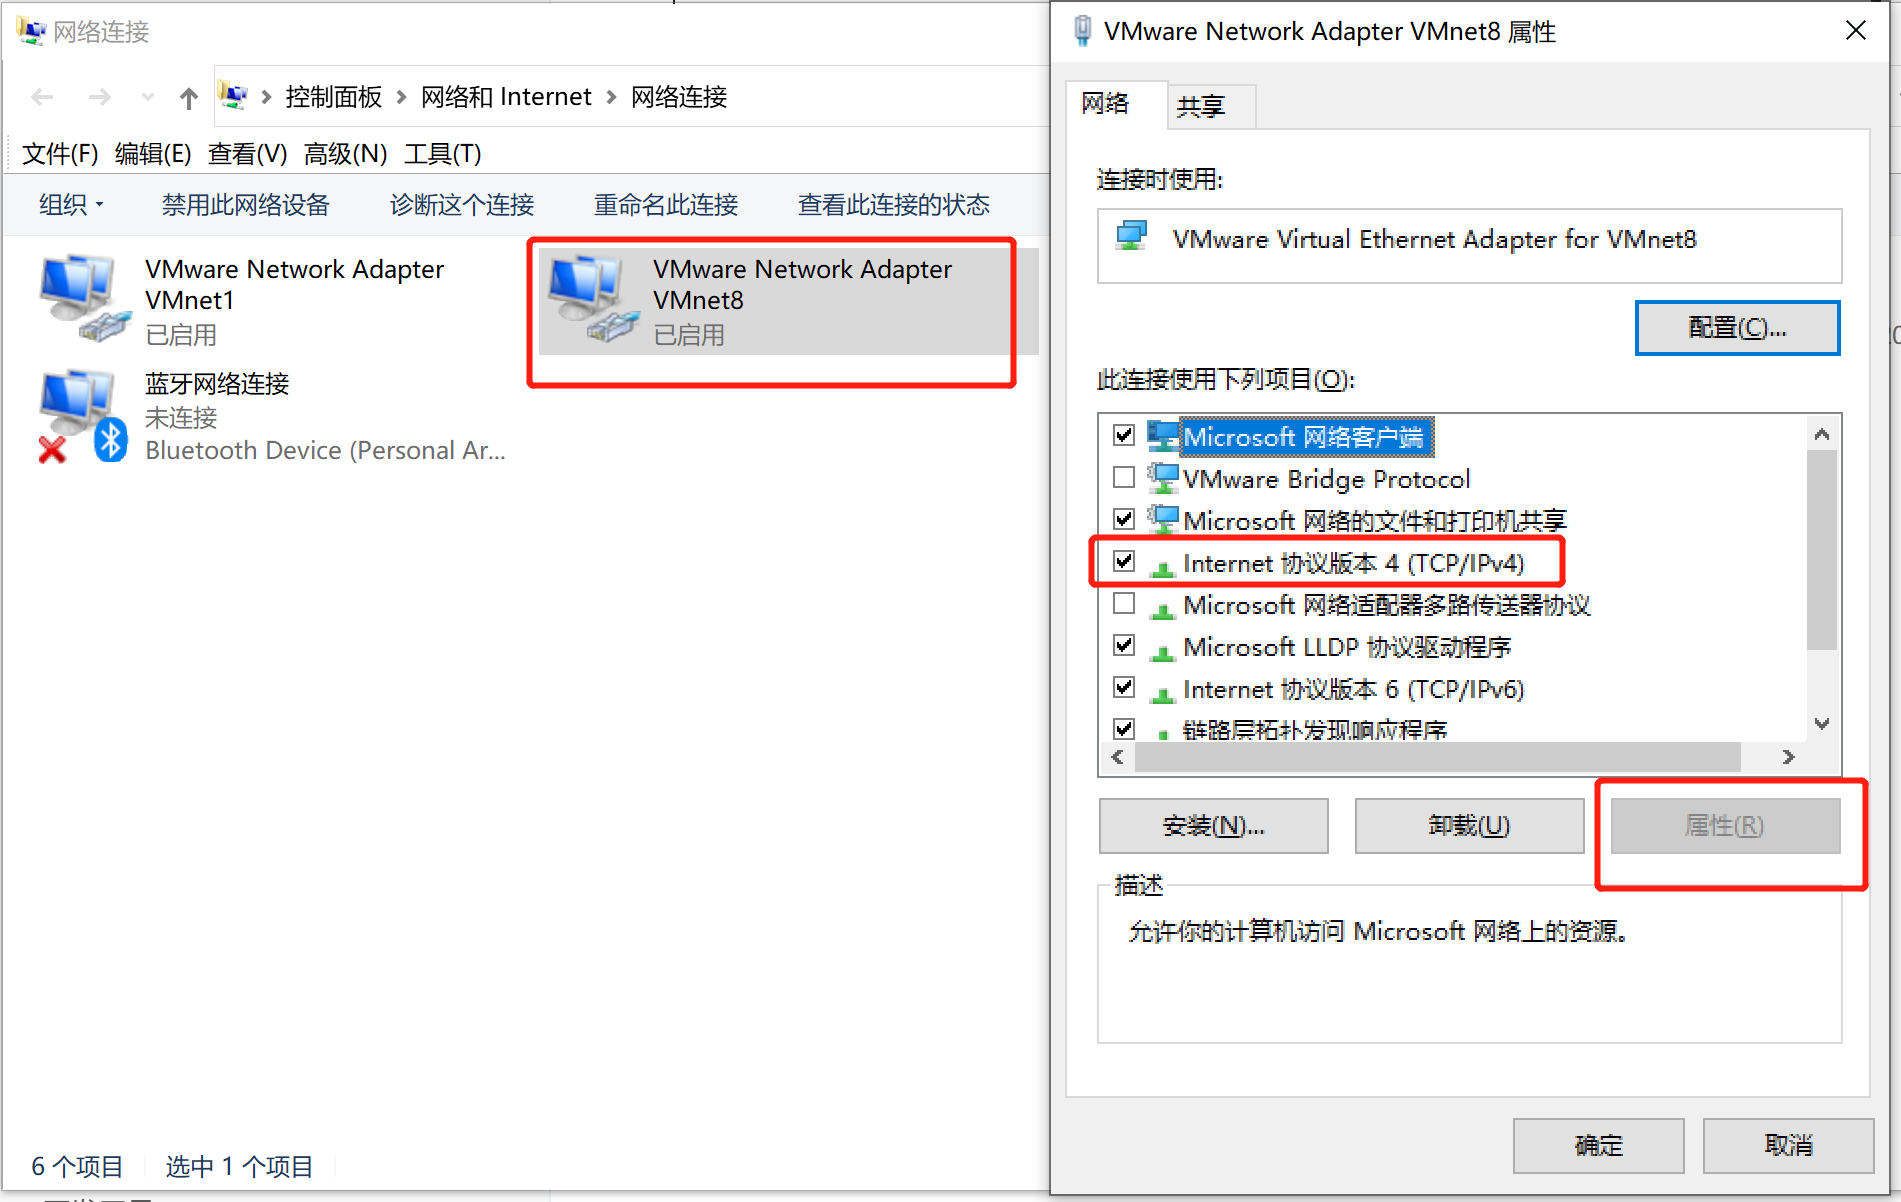Viewport: 1901px width, 1202px height.
Task: Toggle Microsoft LLDP protocol driver checkbox
Action: (x=1124, y=646)
